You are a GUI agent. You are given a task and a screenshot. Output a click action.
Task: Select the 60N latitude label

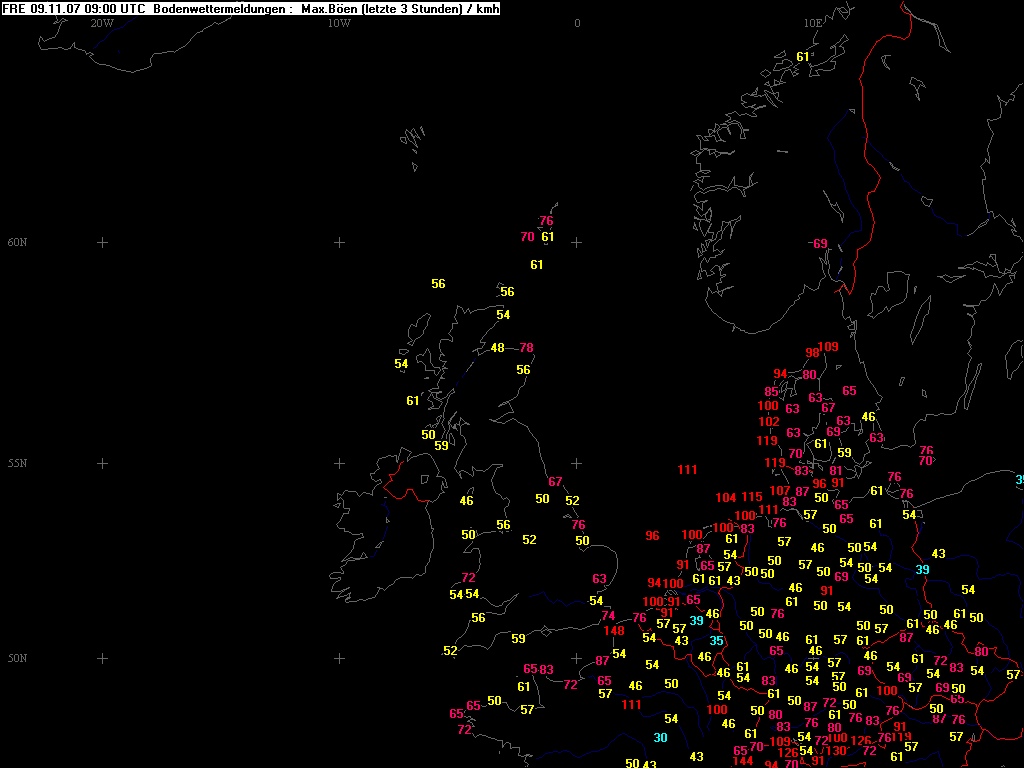17,242
